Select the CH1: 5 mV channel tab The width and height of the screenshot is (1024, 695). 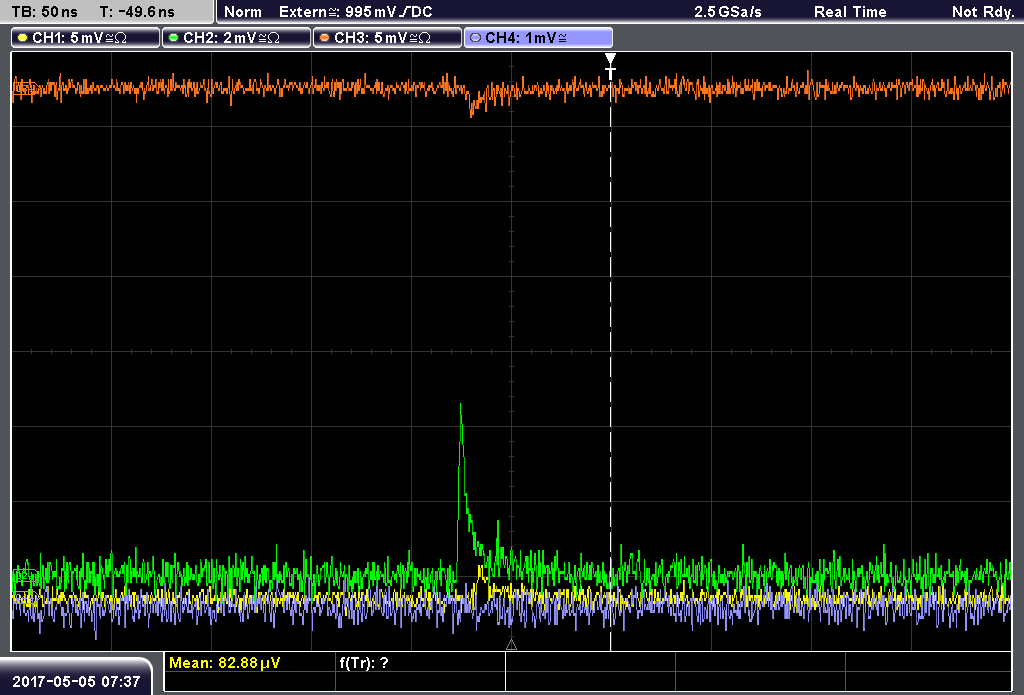86,38
